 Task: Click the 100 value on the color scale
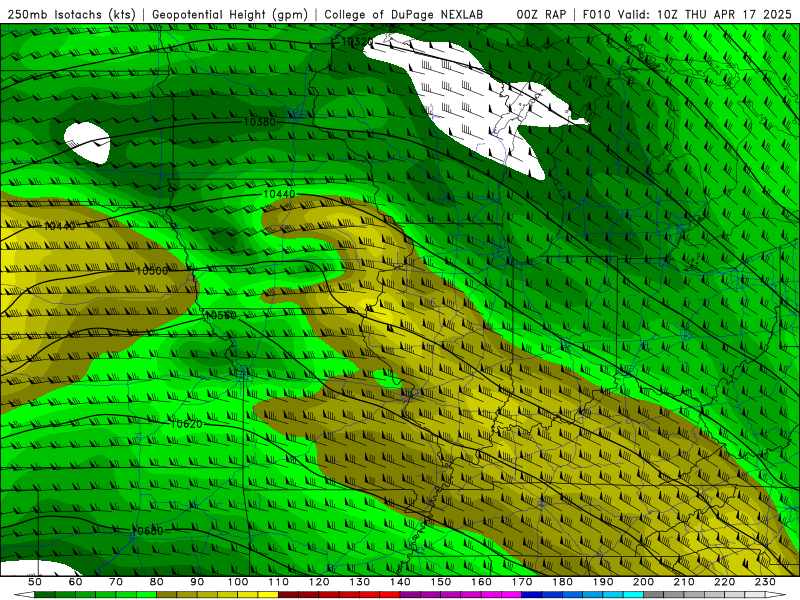click(x=238, y=582)
